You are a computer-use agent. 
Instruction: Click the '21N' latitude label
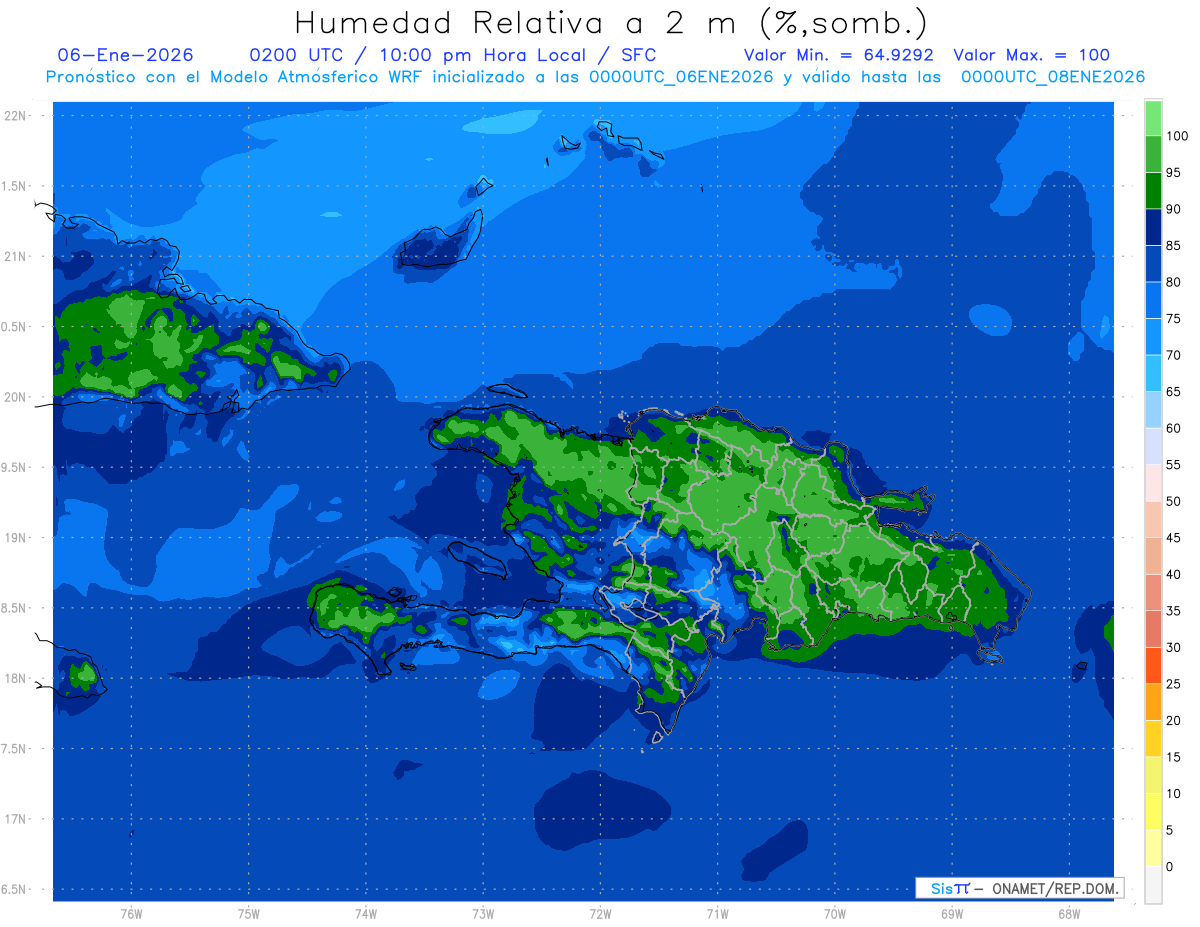click(x=15, y=257)
